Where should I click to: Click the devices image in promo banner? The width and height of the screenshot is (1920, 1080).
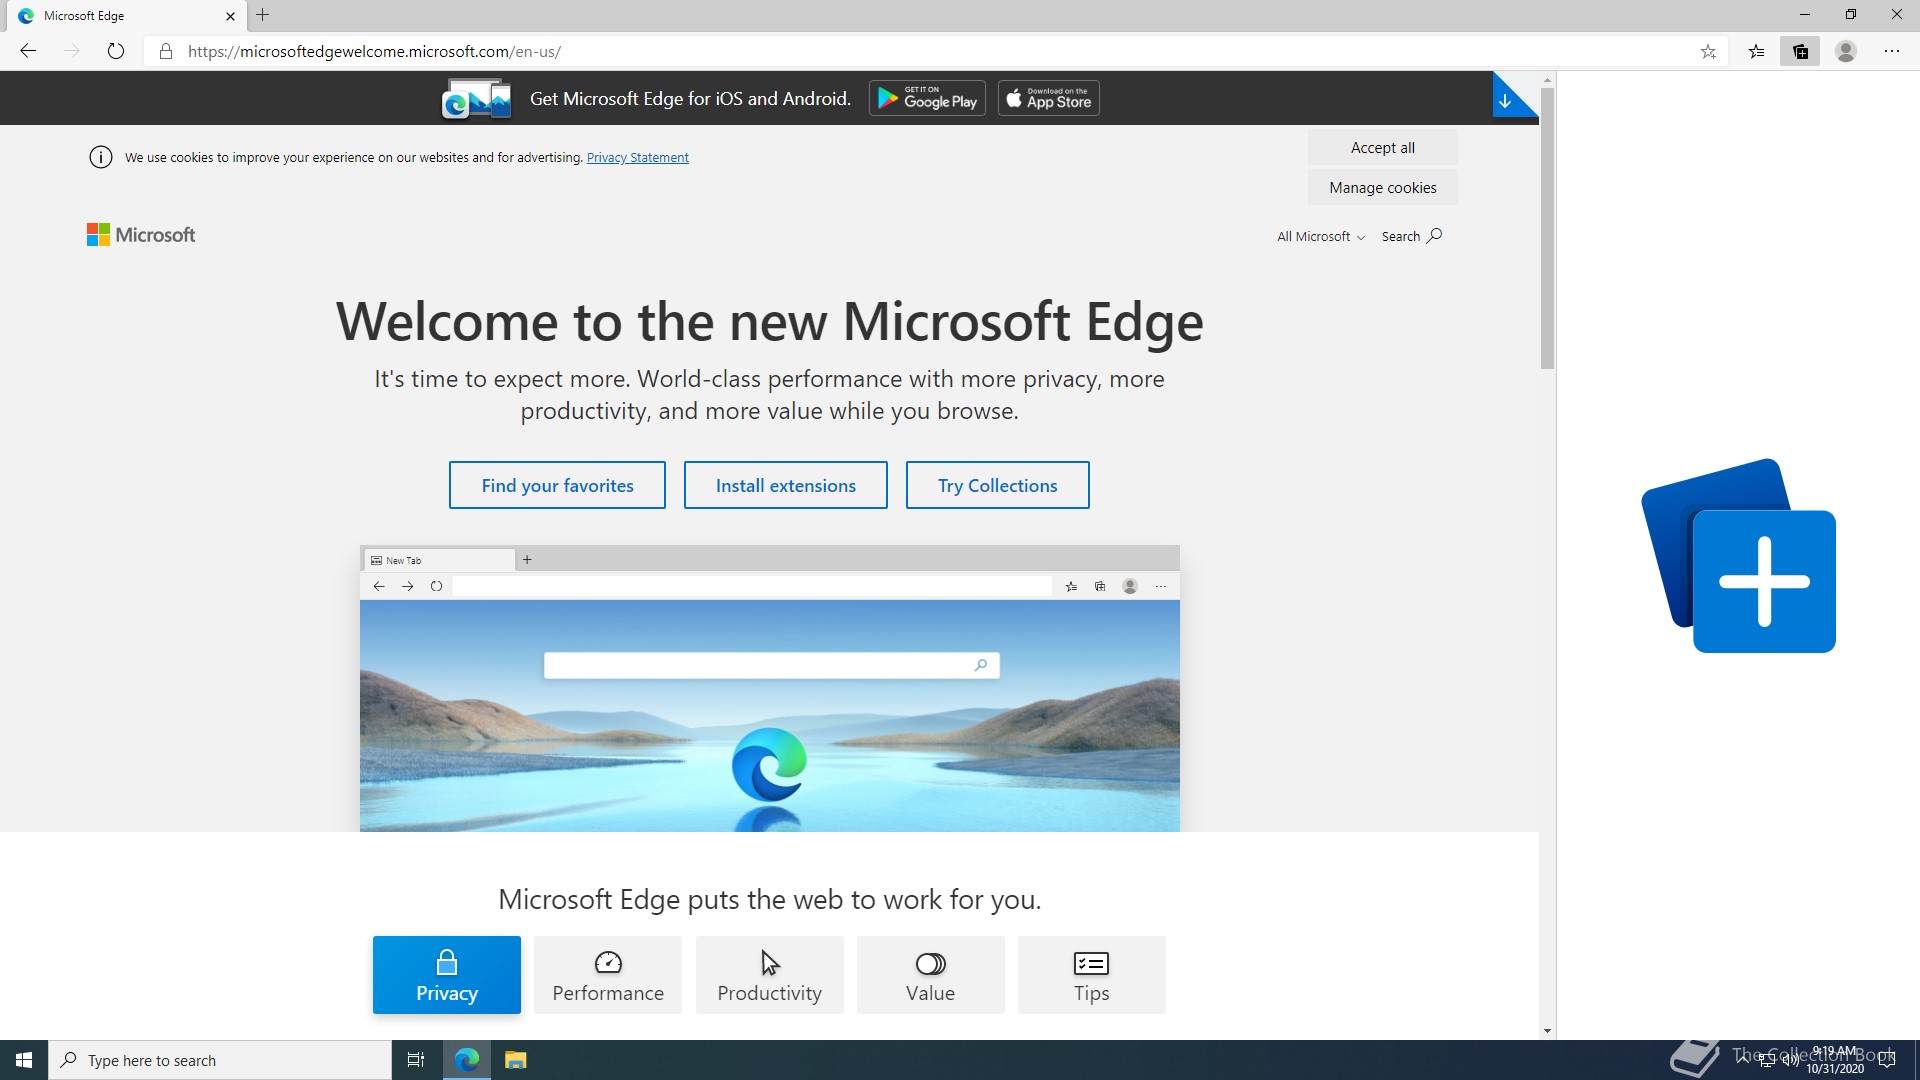(477, 99)
